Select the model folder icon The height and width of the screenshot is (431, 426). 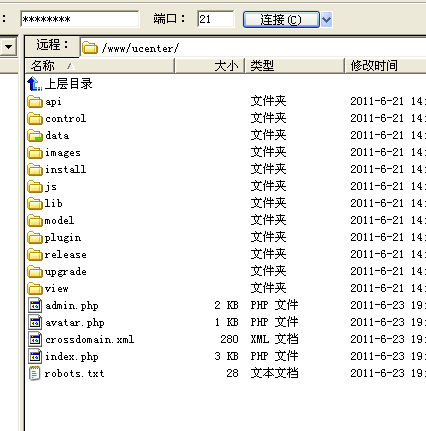35,221
